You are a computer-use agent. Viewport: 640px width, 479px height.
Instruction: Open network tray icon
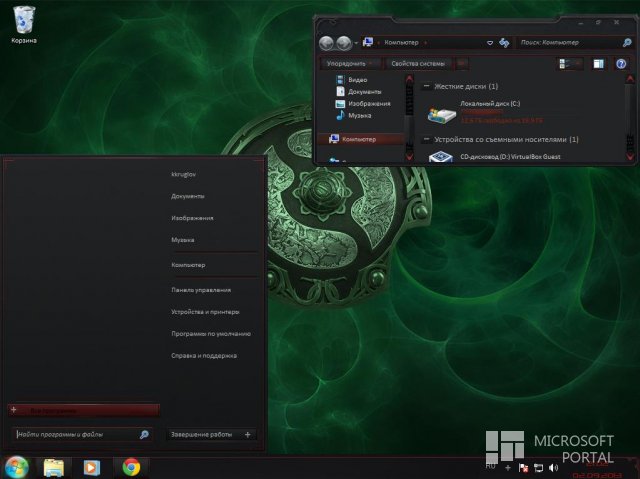click(x=538, y=468)
